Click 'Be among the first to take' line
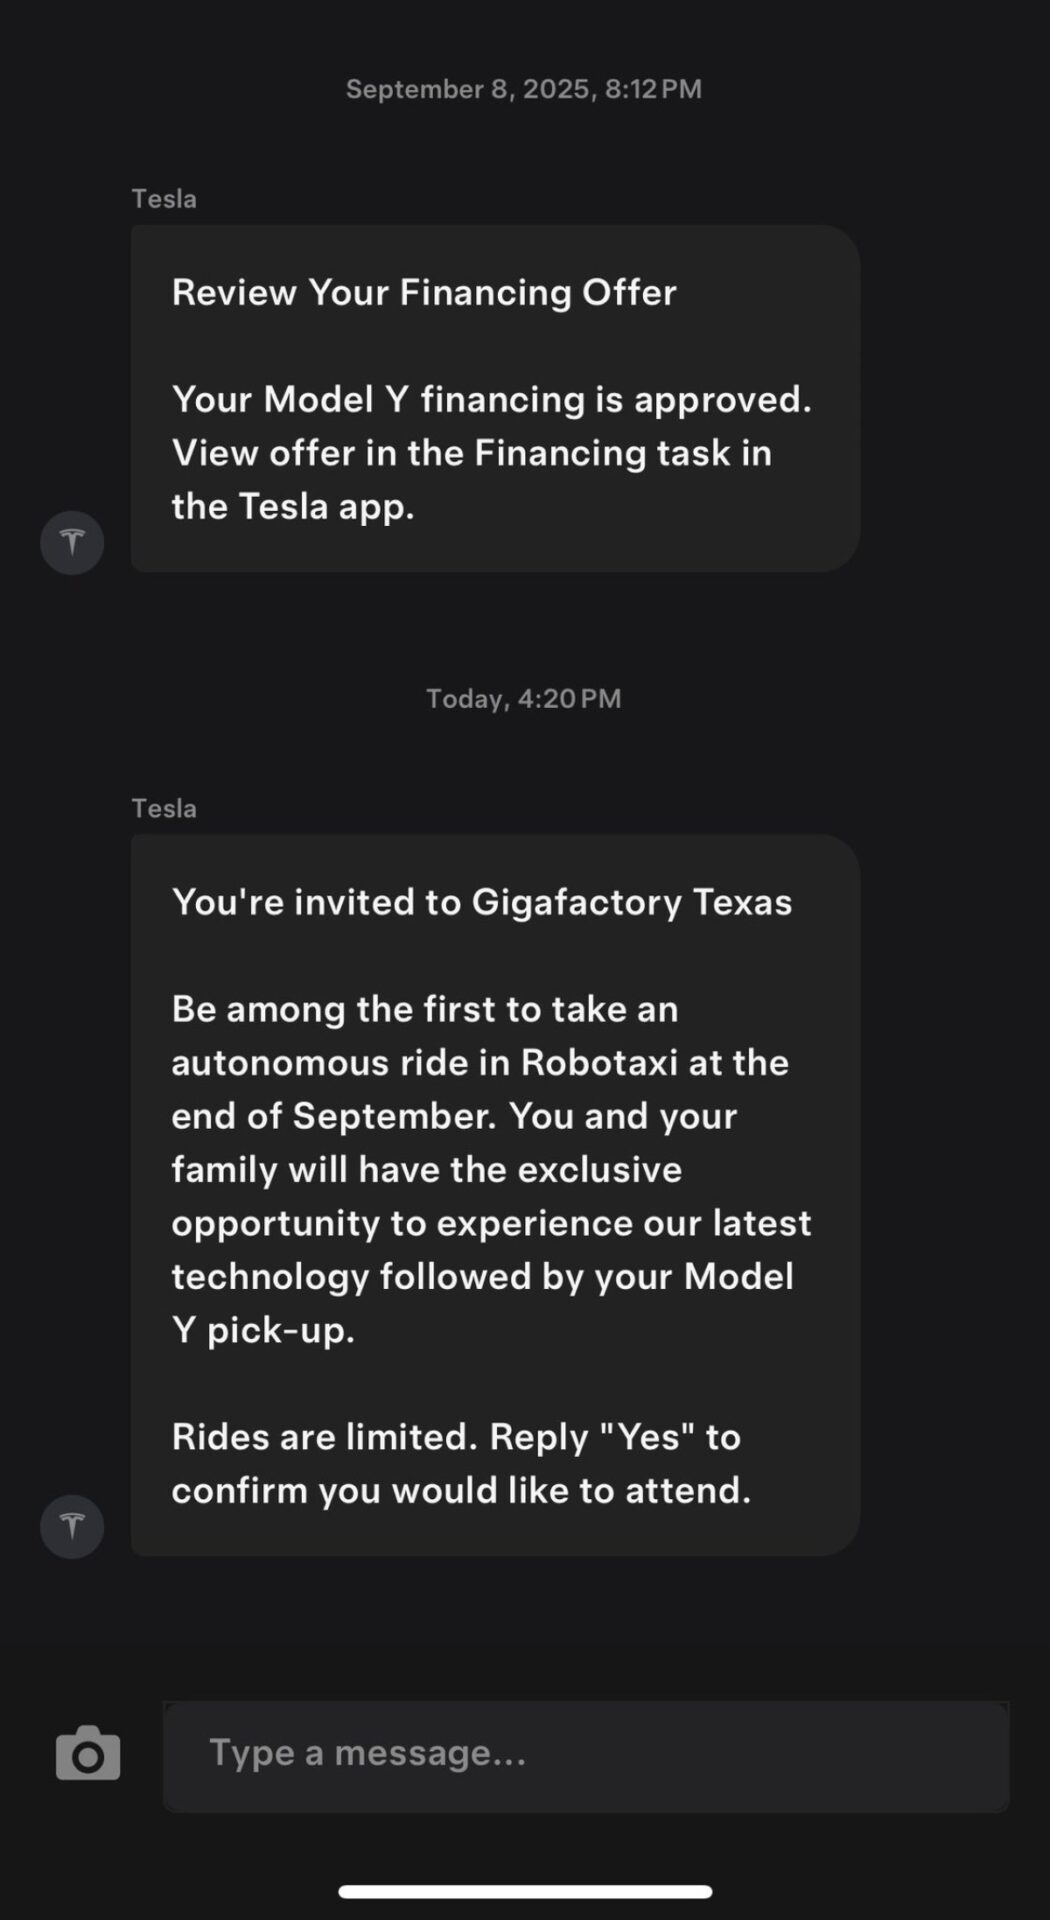Image resolution: width=1050 pixels, height=1920 pixels. click(425, 1009)
